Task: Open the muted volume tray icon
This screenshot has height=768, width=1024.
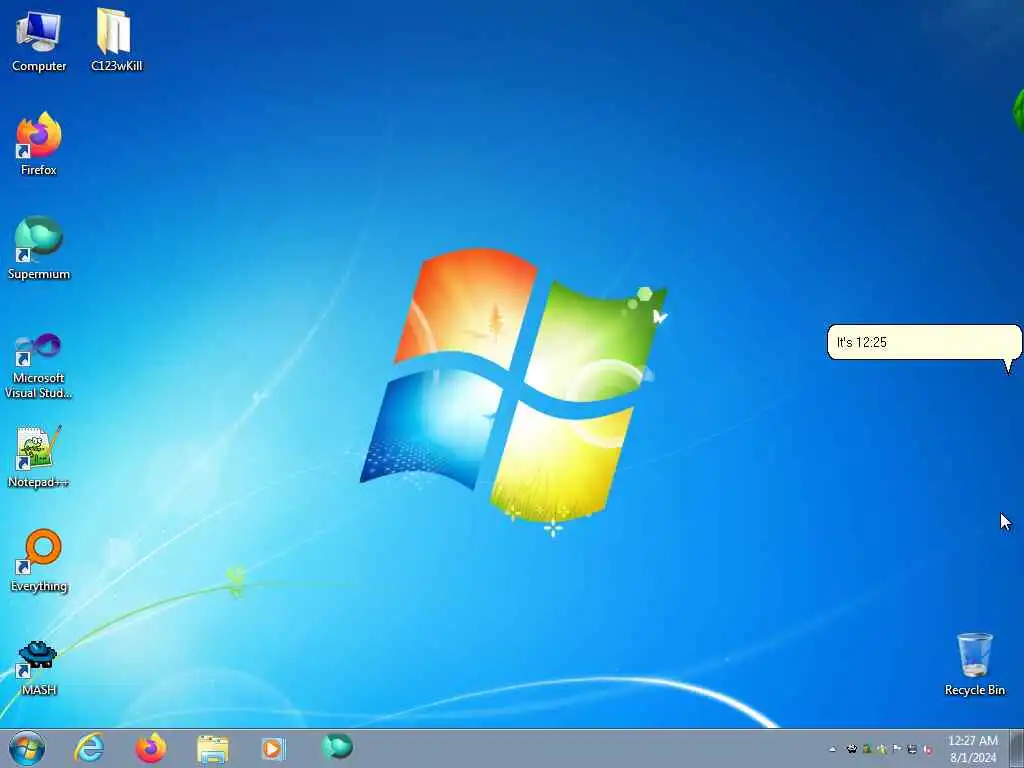Action: 927,749
